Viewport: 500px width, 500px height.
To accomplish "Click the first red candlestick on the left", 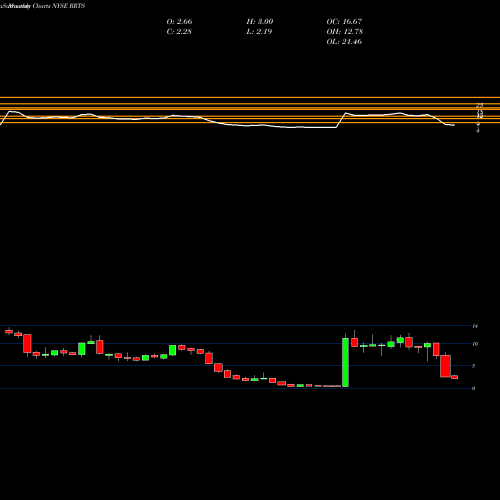I will click(9, 331).
